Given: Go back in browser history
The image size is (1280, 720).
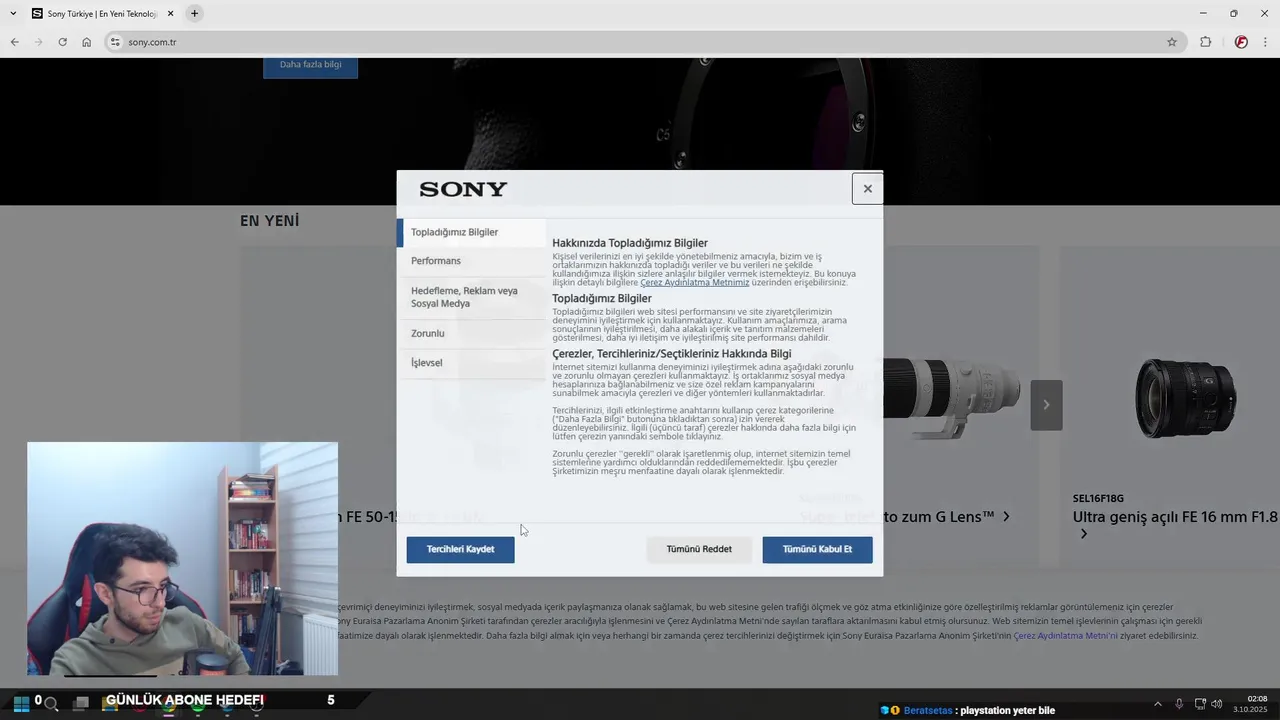Looking at the screenshot, I should [x=14, y=42].
